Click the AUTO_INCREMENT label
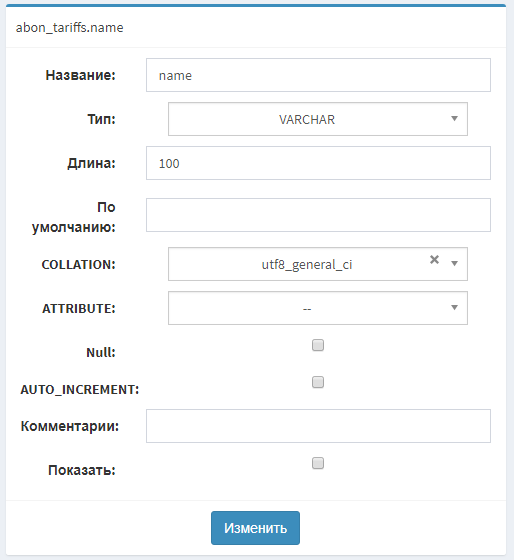 [80, 390]
